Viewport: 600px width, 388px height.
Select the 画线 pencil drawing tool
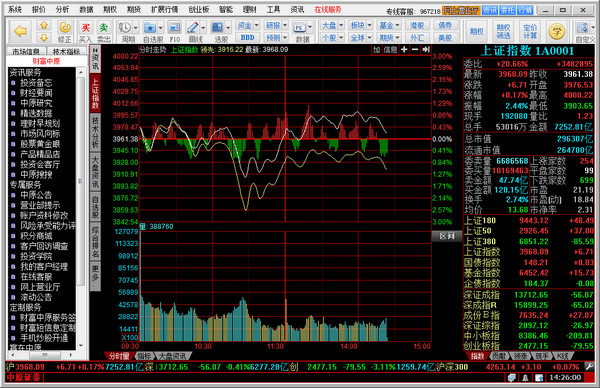tap(193, 28)
